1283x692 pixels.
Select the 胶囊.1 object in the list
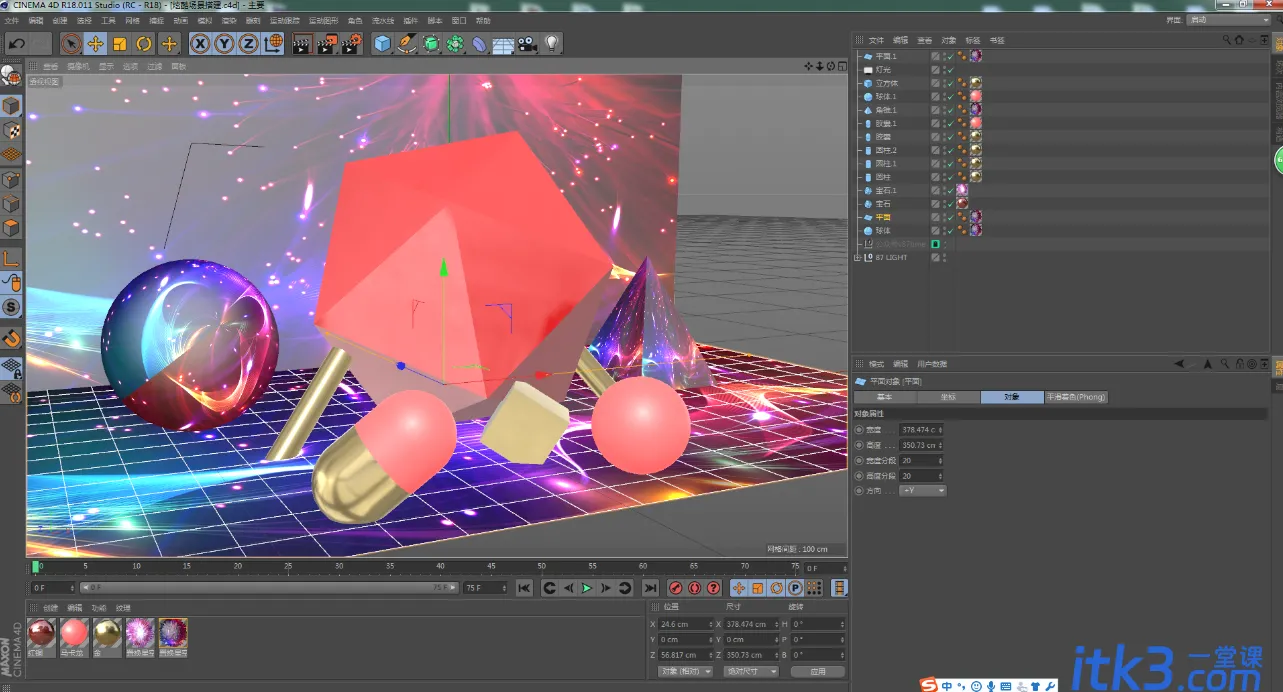click(886, 123)
